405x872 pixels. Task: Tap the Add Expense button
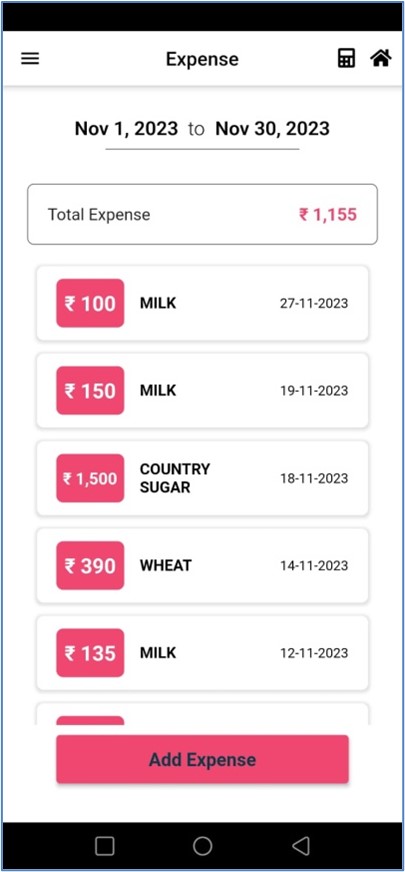tap(202, 759)
